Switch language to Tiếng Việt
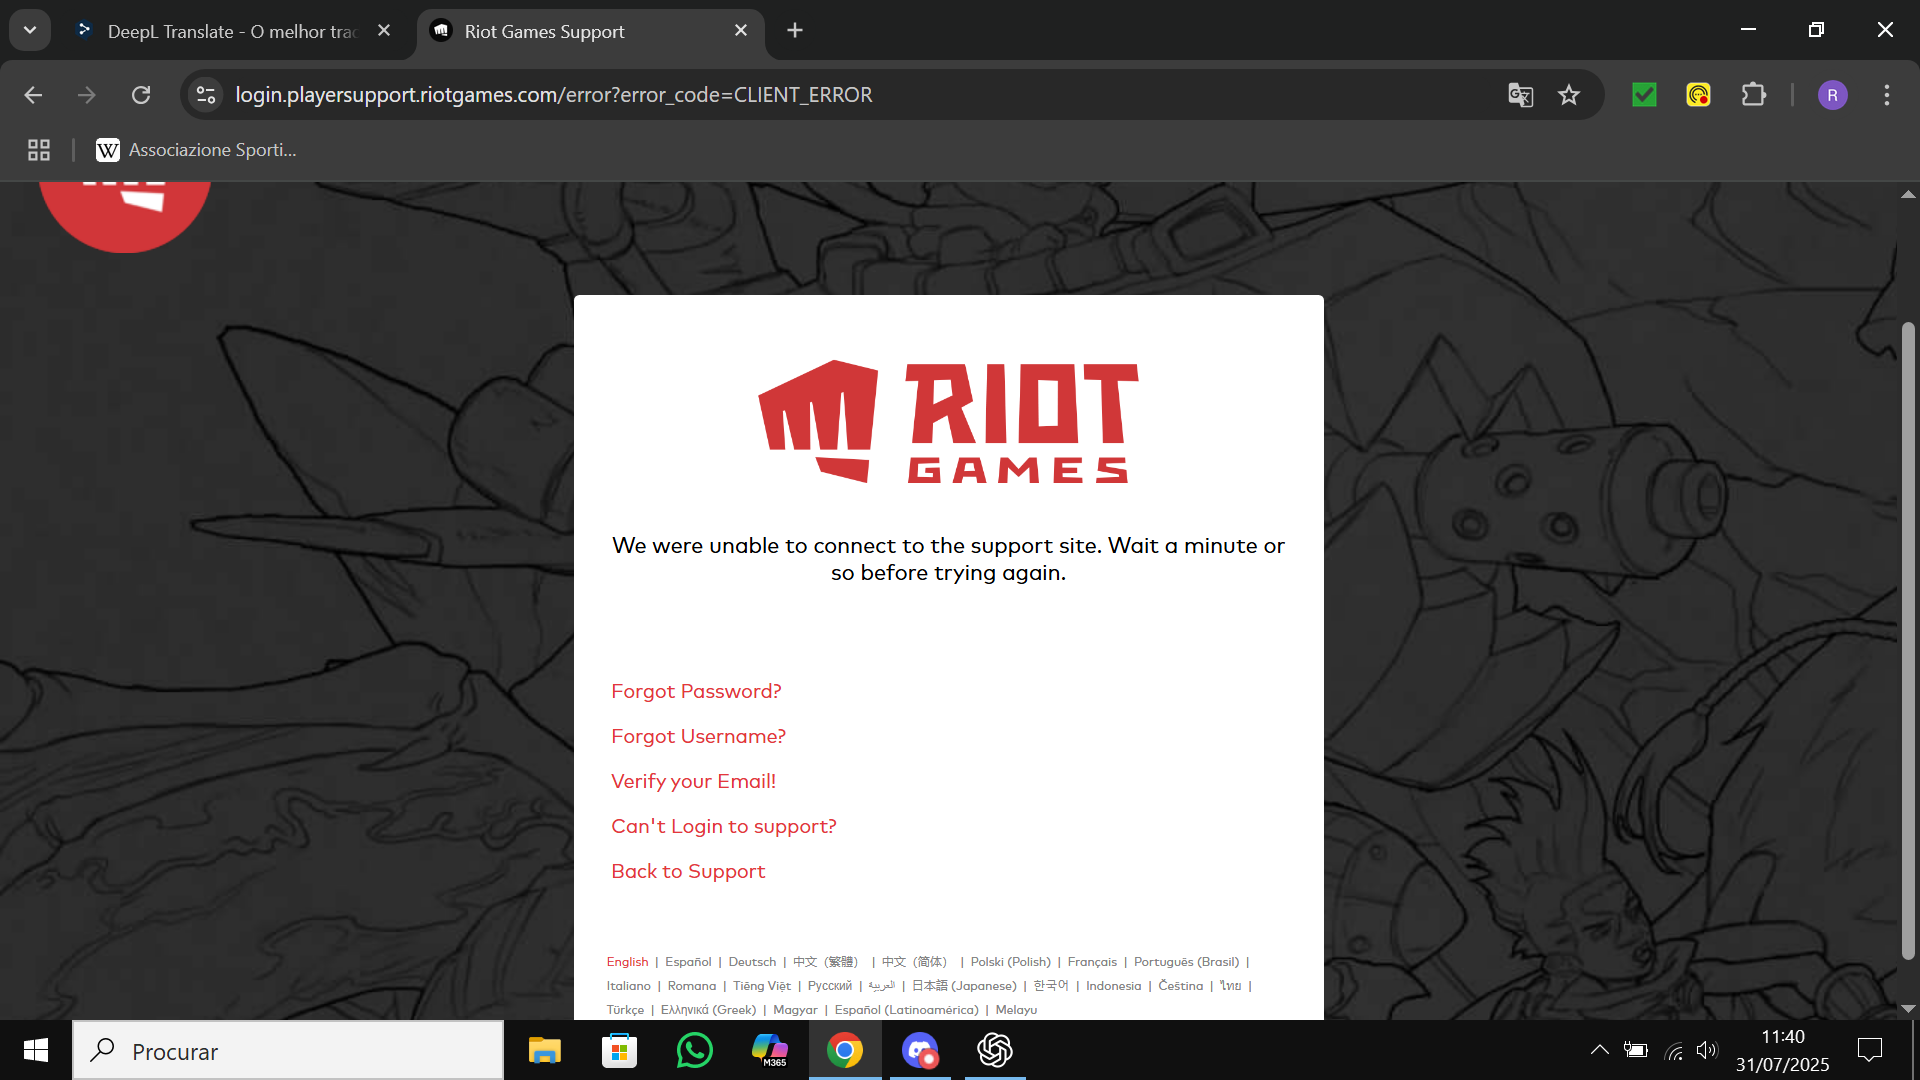The width and height of the screenshot is (1920, 1080). [x=762, y=986]
